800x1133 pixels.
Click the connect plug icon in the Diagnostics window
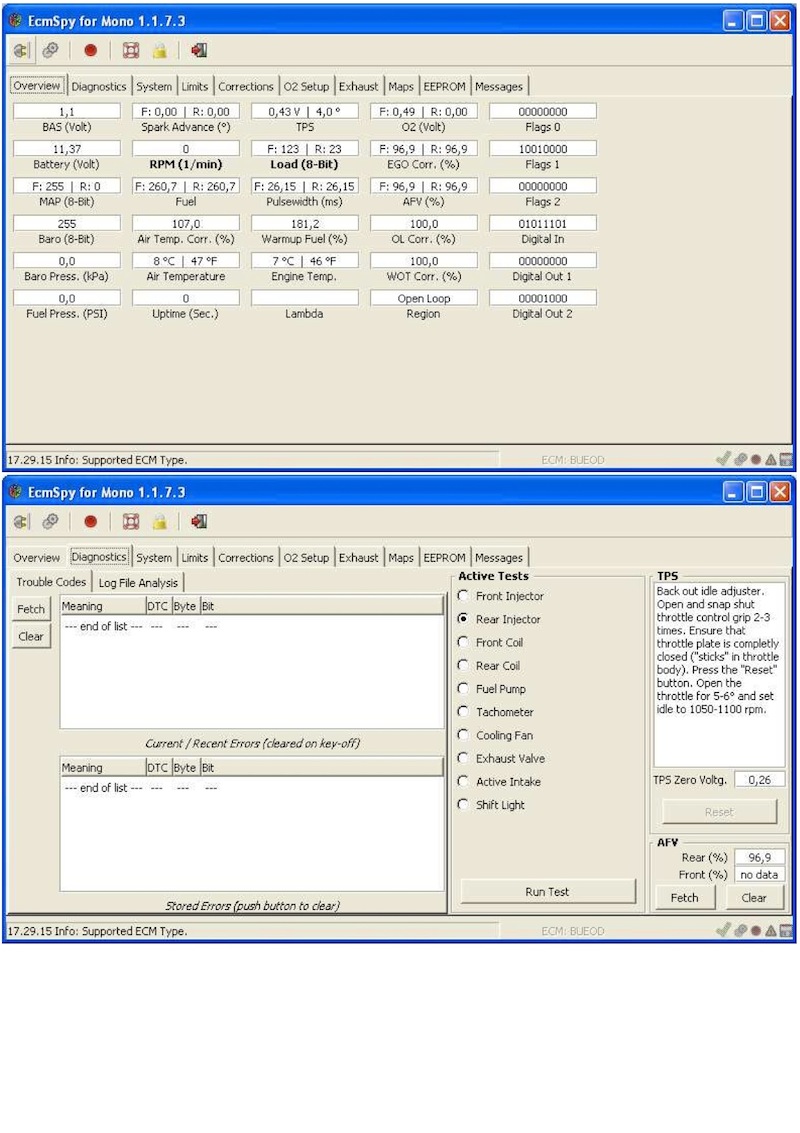pos(22,522)
